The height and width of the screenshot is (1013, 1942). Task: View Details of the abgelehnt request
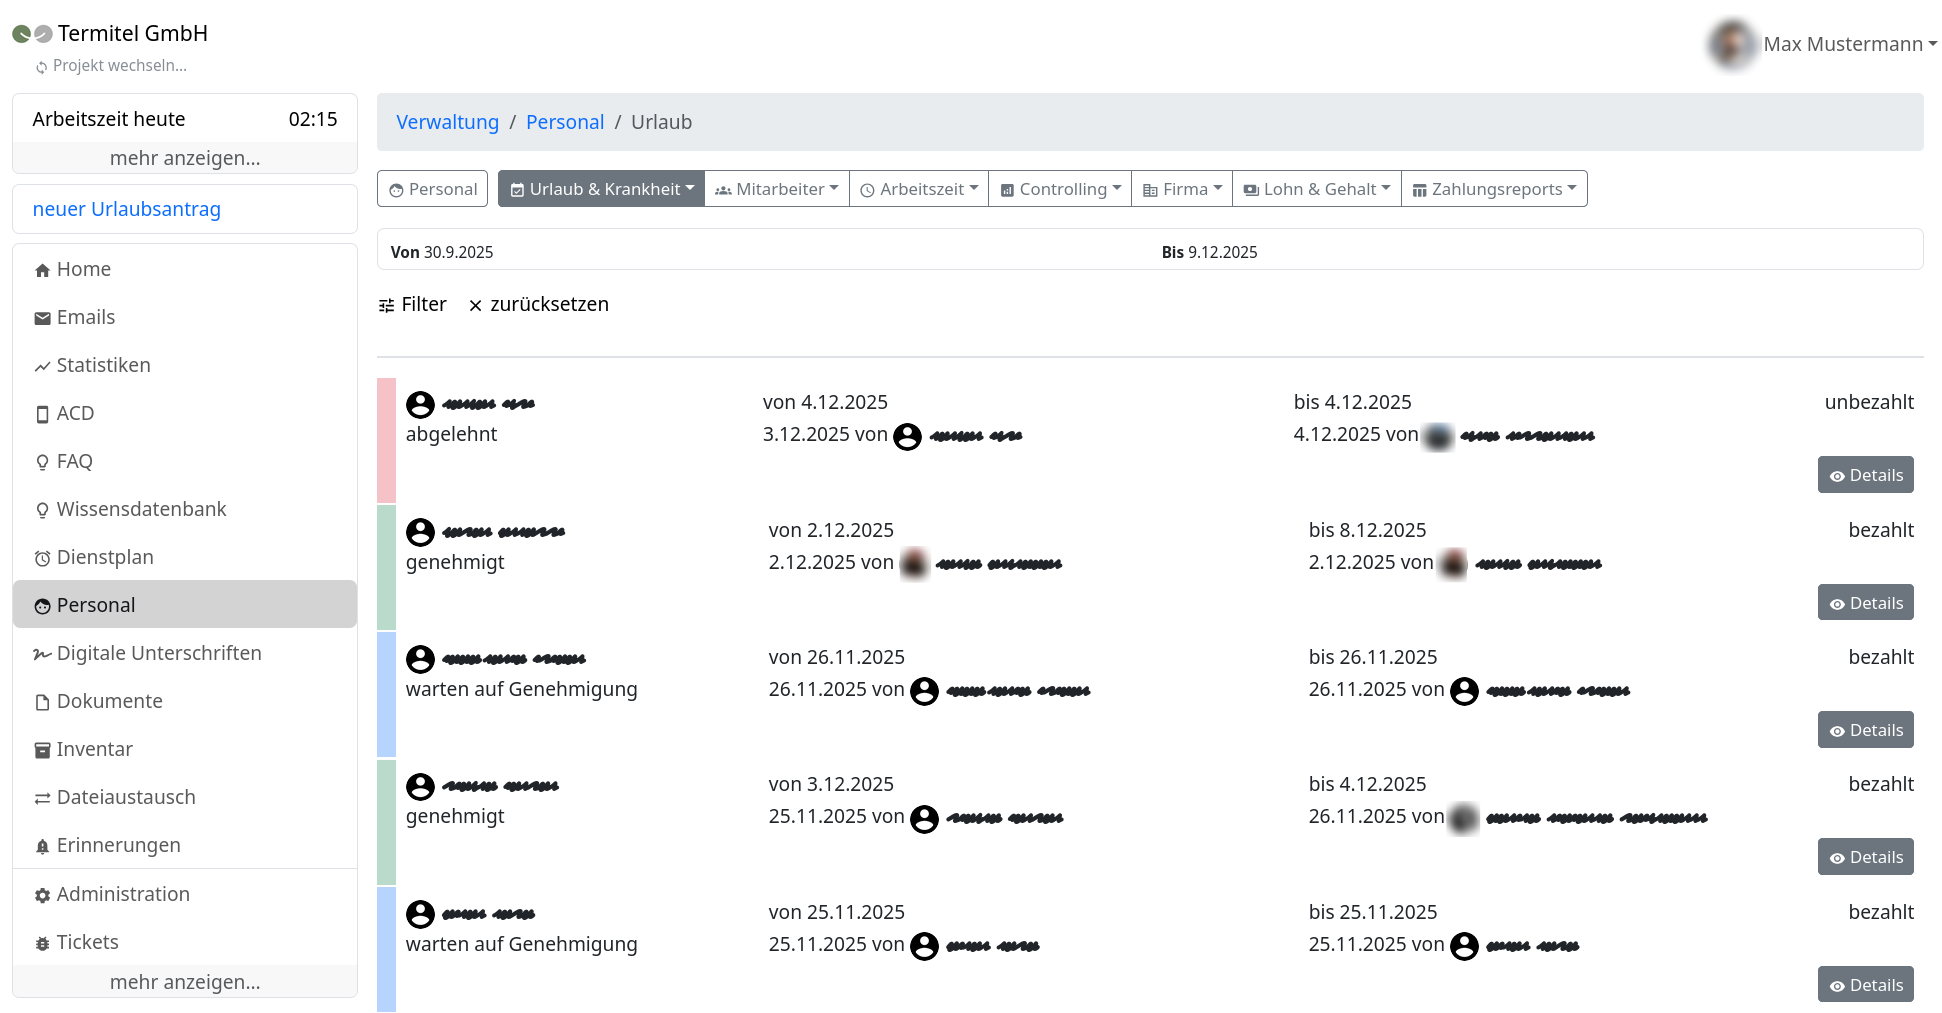1865,475
